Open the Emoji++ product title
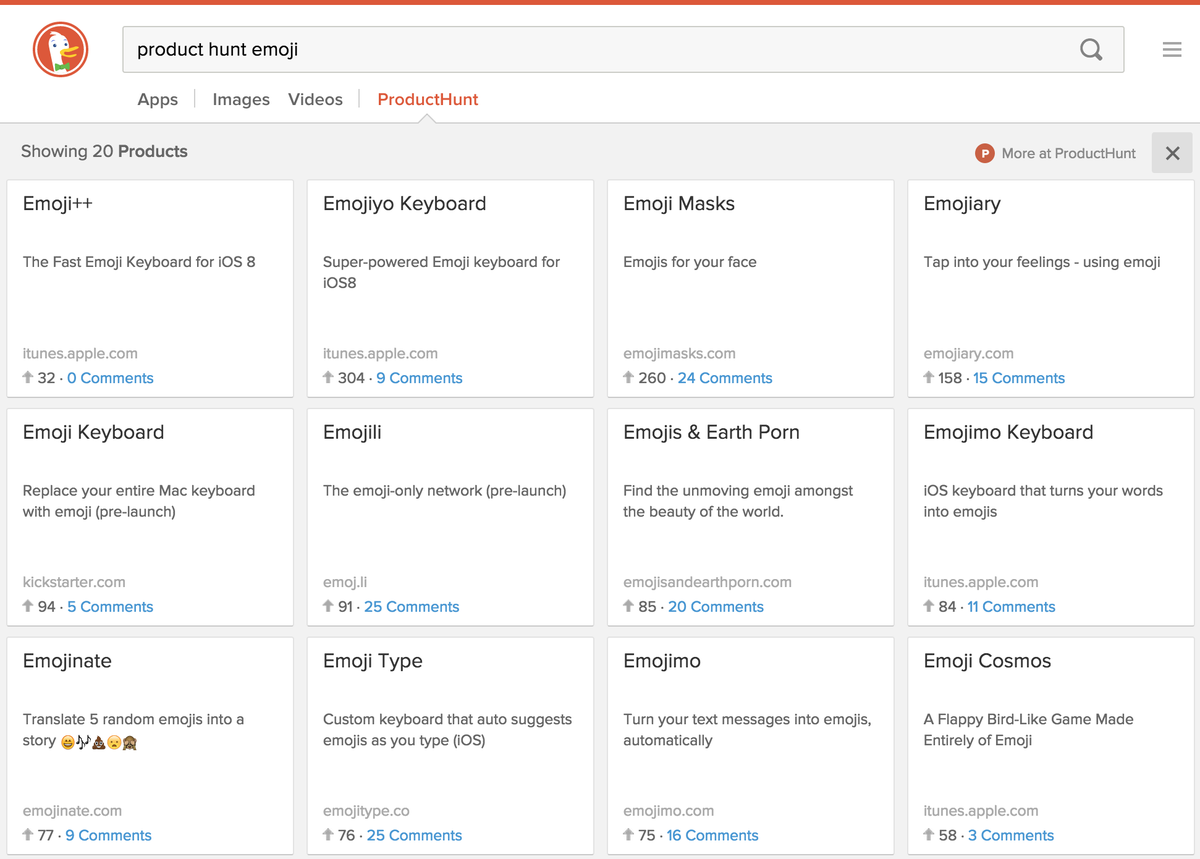Screen dimensions: 1200x859 click(x=58, y=204)
